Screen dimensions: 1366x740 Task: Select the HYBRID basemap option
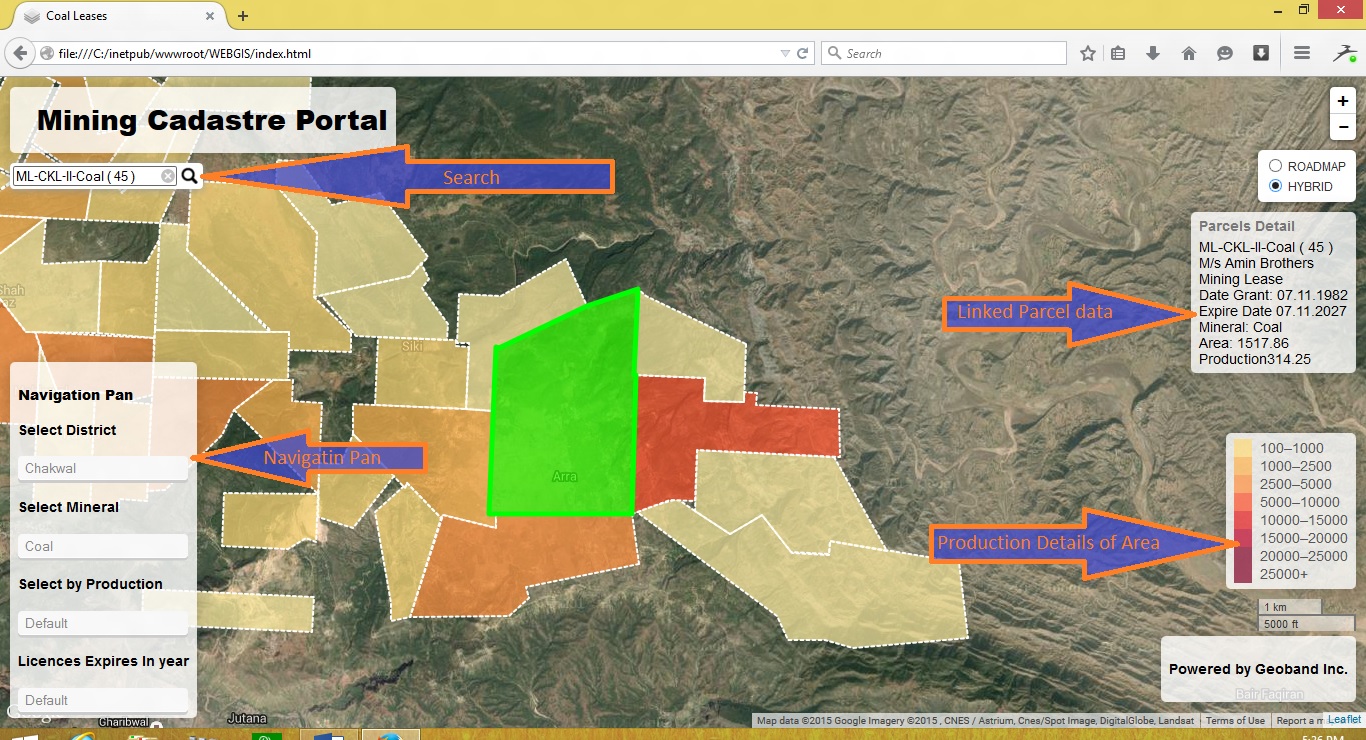point(1275,186)
